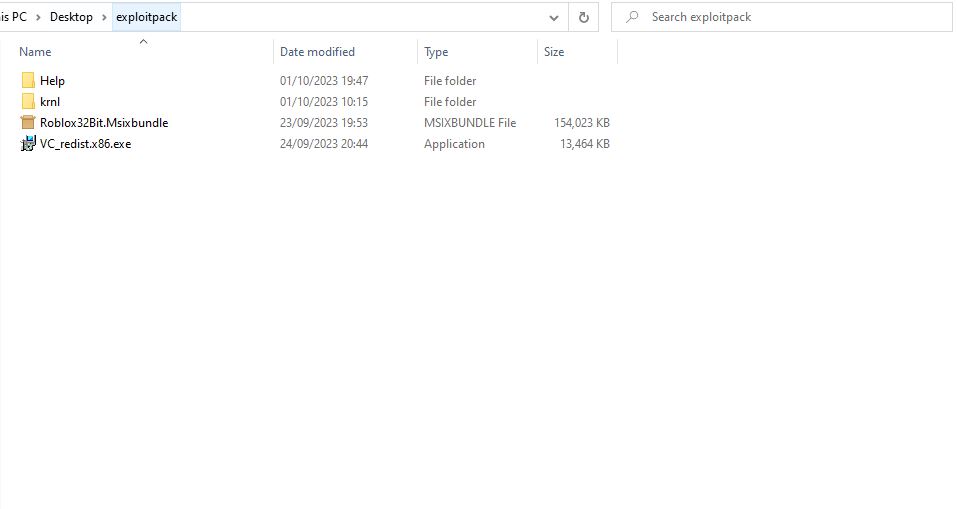
Task: Click the exploitpack breadcrumb segment
Action: (x=146, y=17)
